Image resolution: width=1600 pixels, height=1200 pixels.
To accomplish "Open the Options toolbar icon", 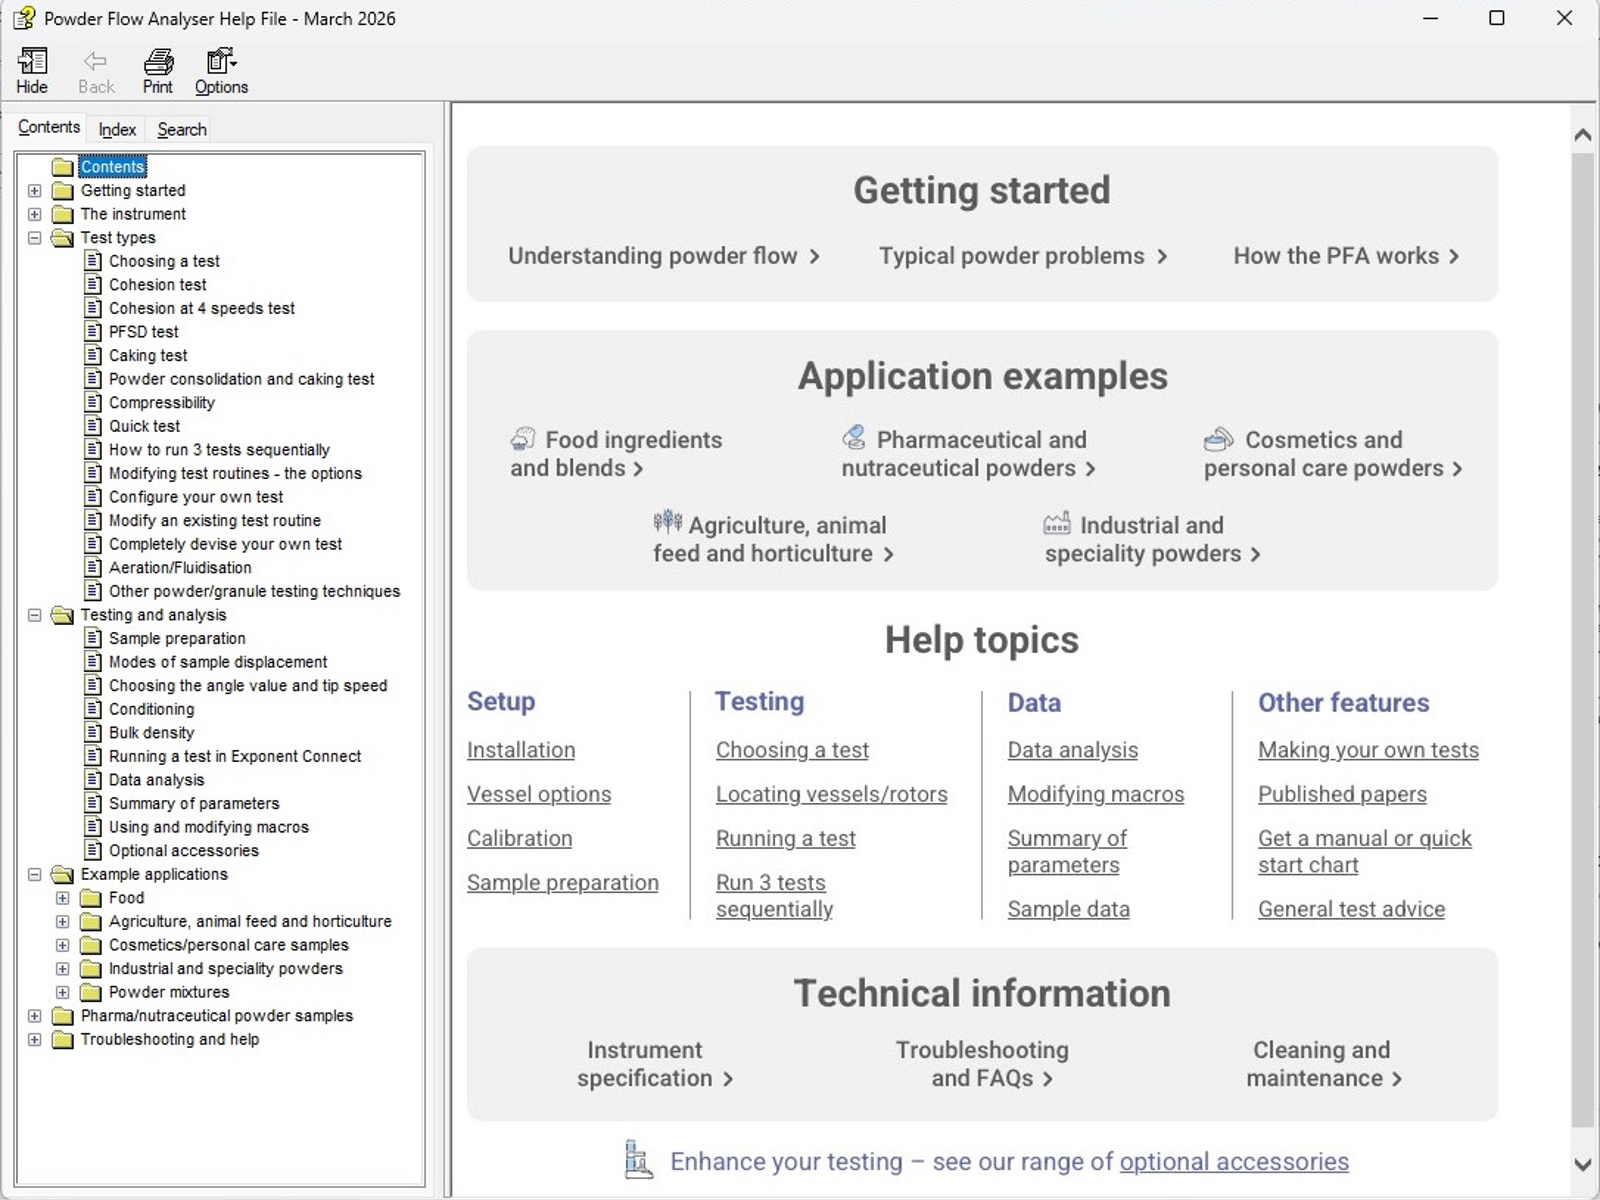I will (x=221, y=61).
